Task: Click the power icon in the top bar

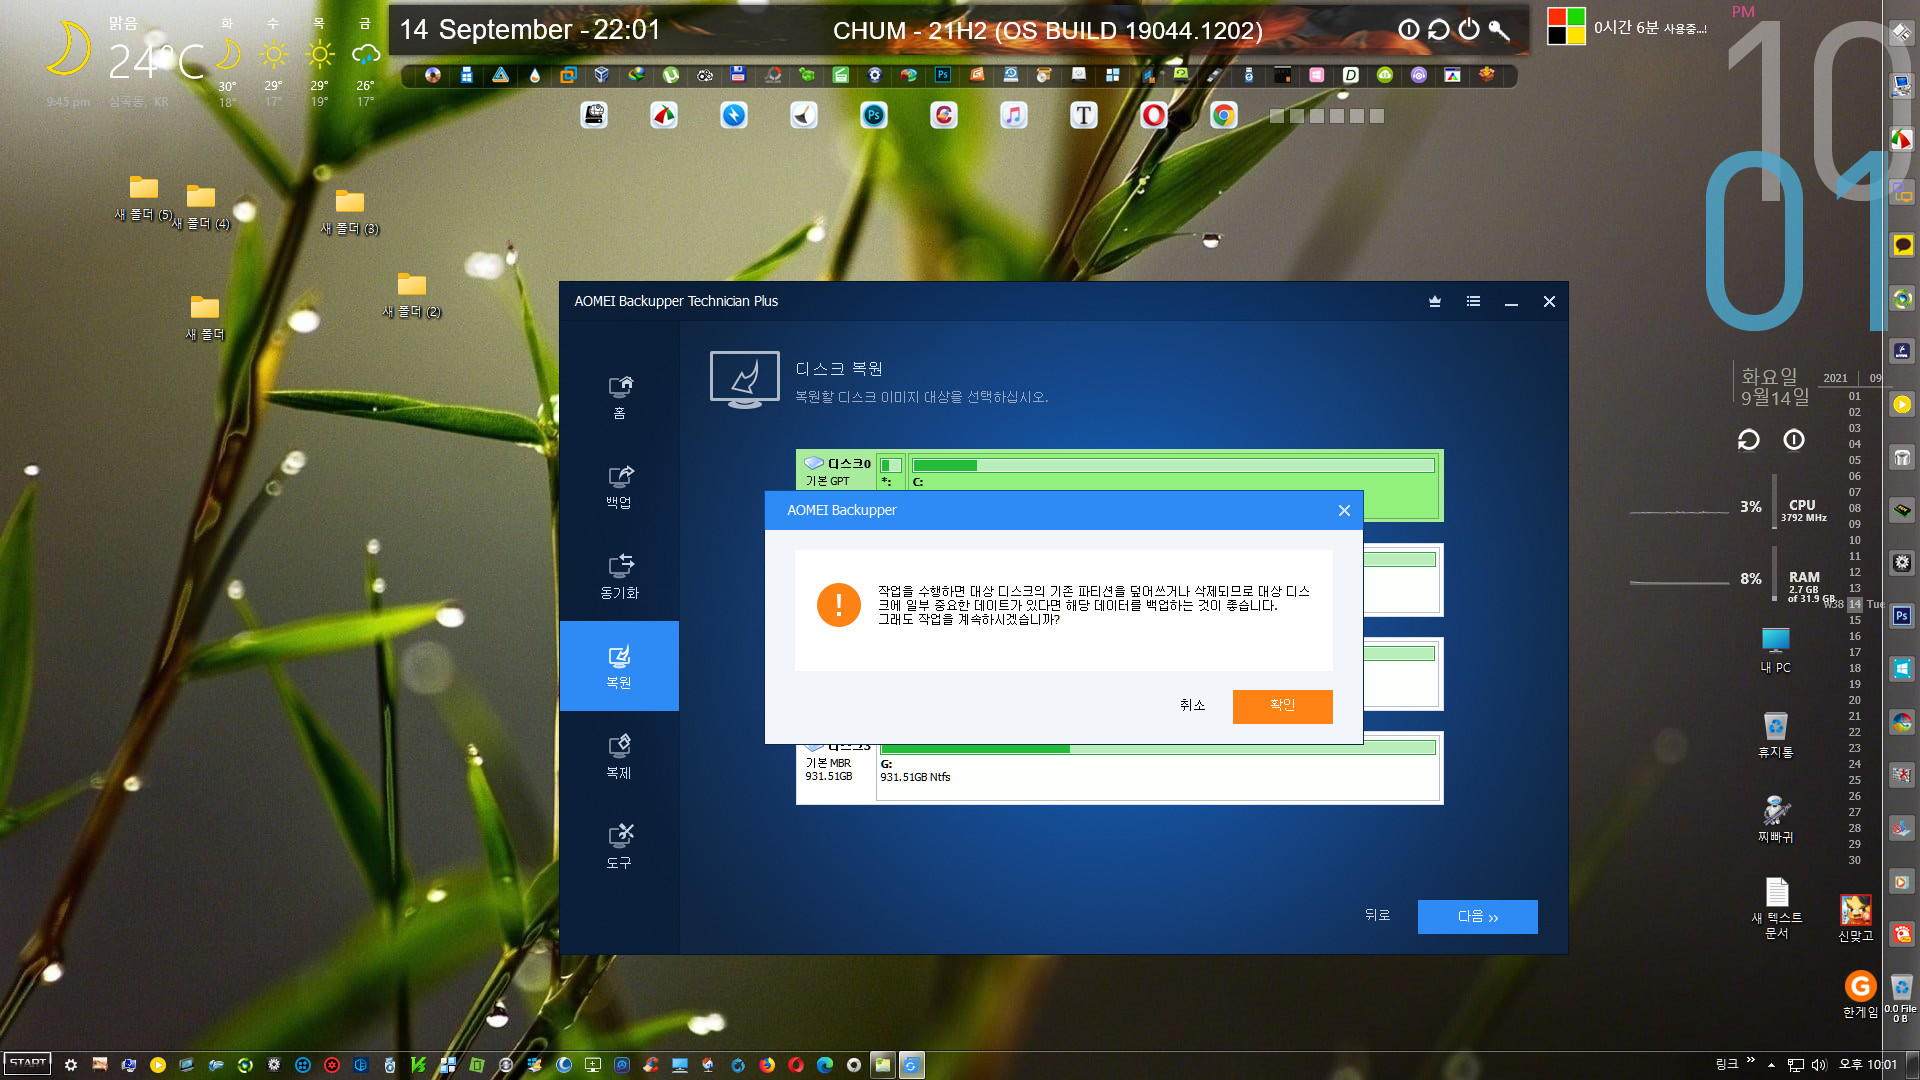Action: (1468, 30)
